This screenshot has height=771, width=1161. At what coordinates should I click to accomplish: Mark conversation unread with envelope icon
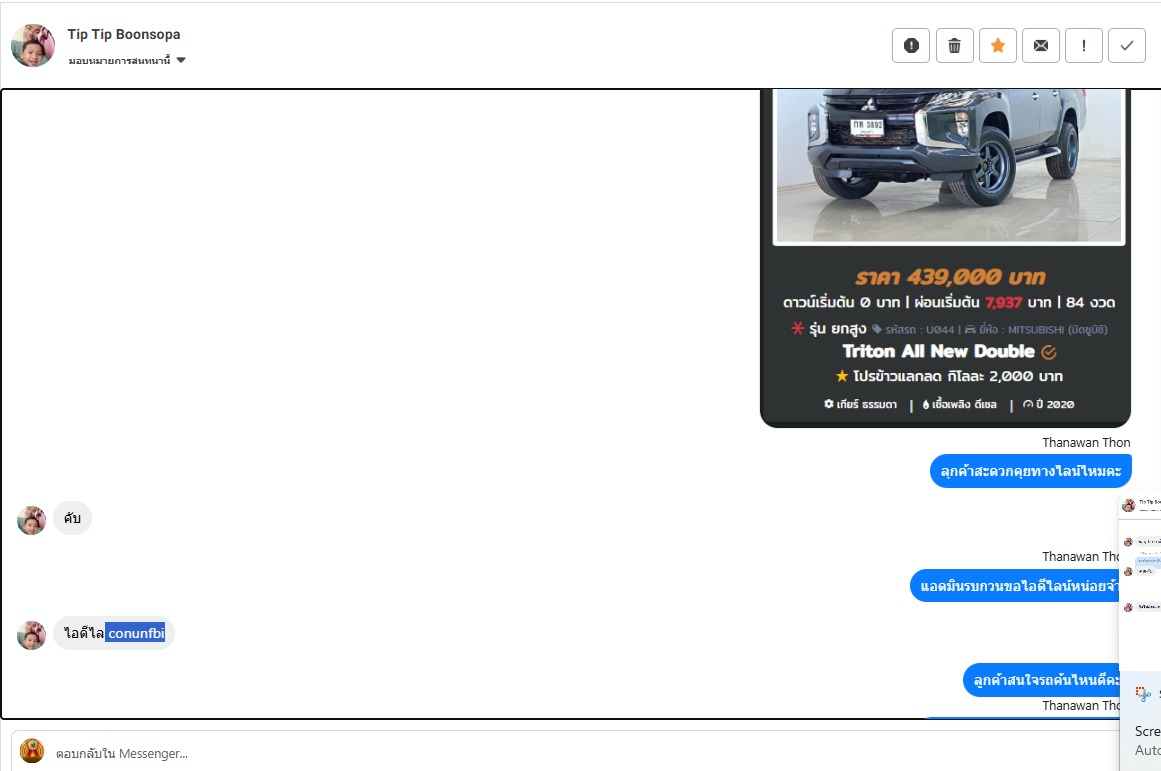1040,46
